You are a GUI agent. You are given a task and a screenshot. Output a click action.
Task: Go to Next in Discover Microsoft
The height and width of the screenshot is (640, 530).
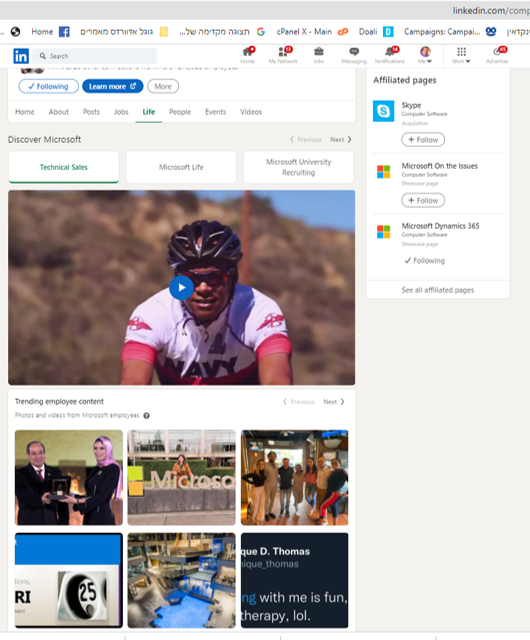point(341,140)
